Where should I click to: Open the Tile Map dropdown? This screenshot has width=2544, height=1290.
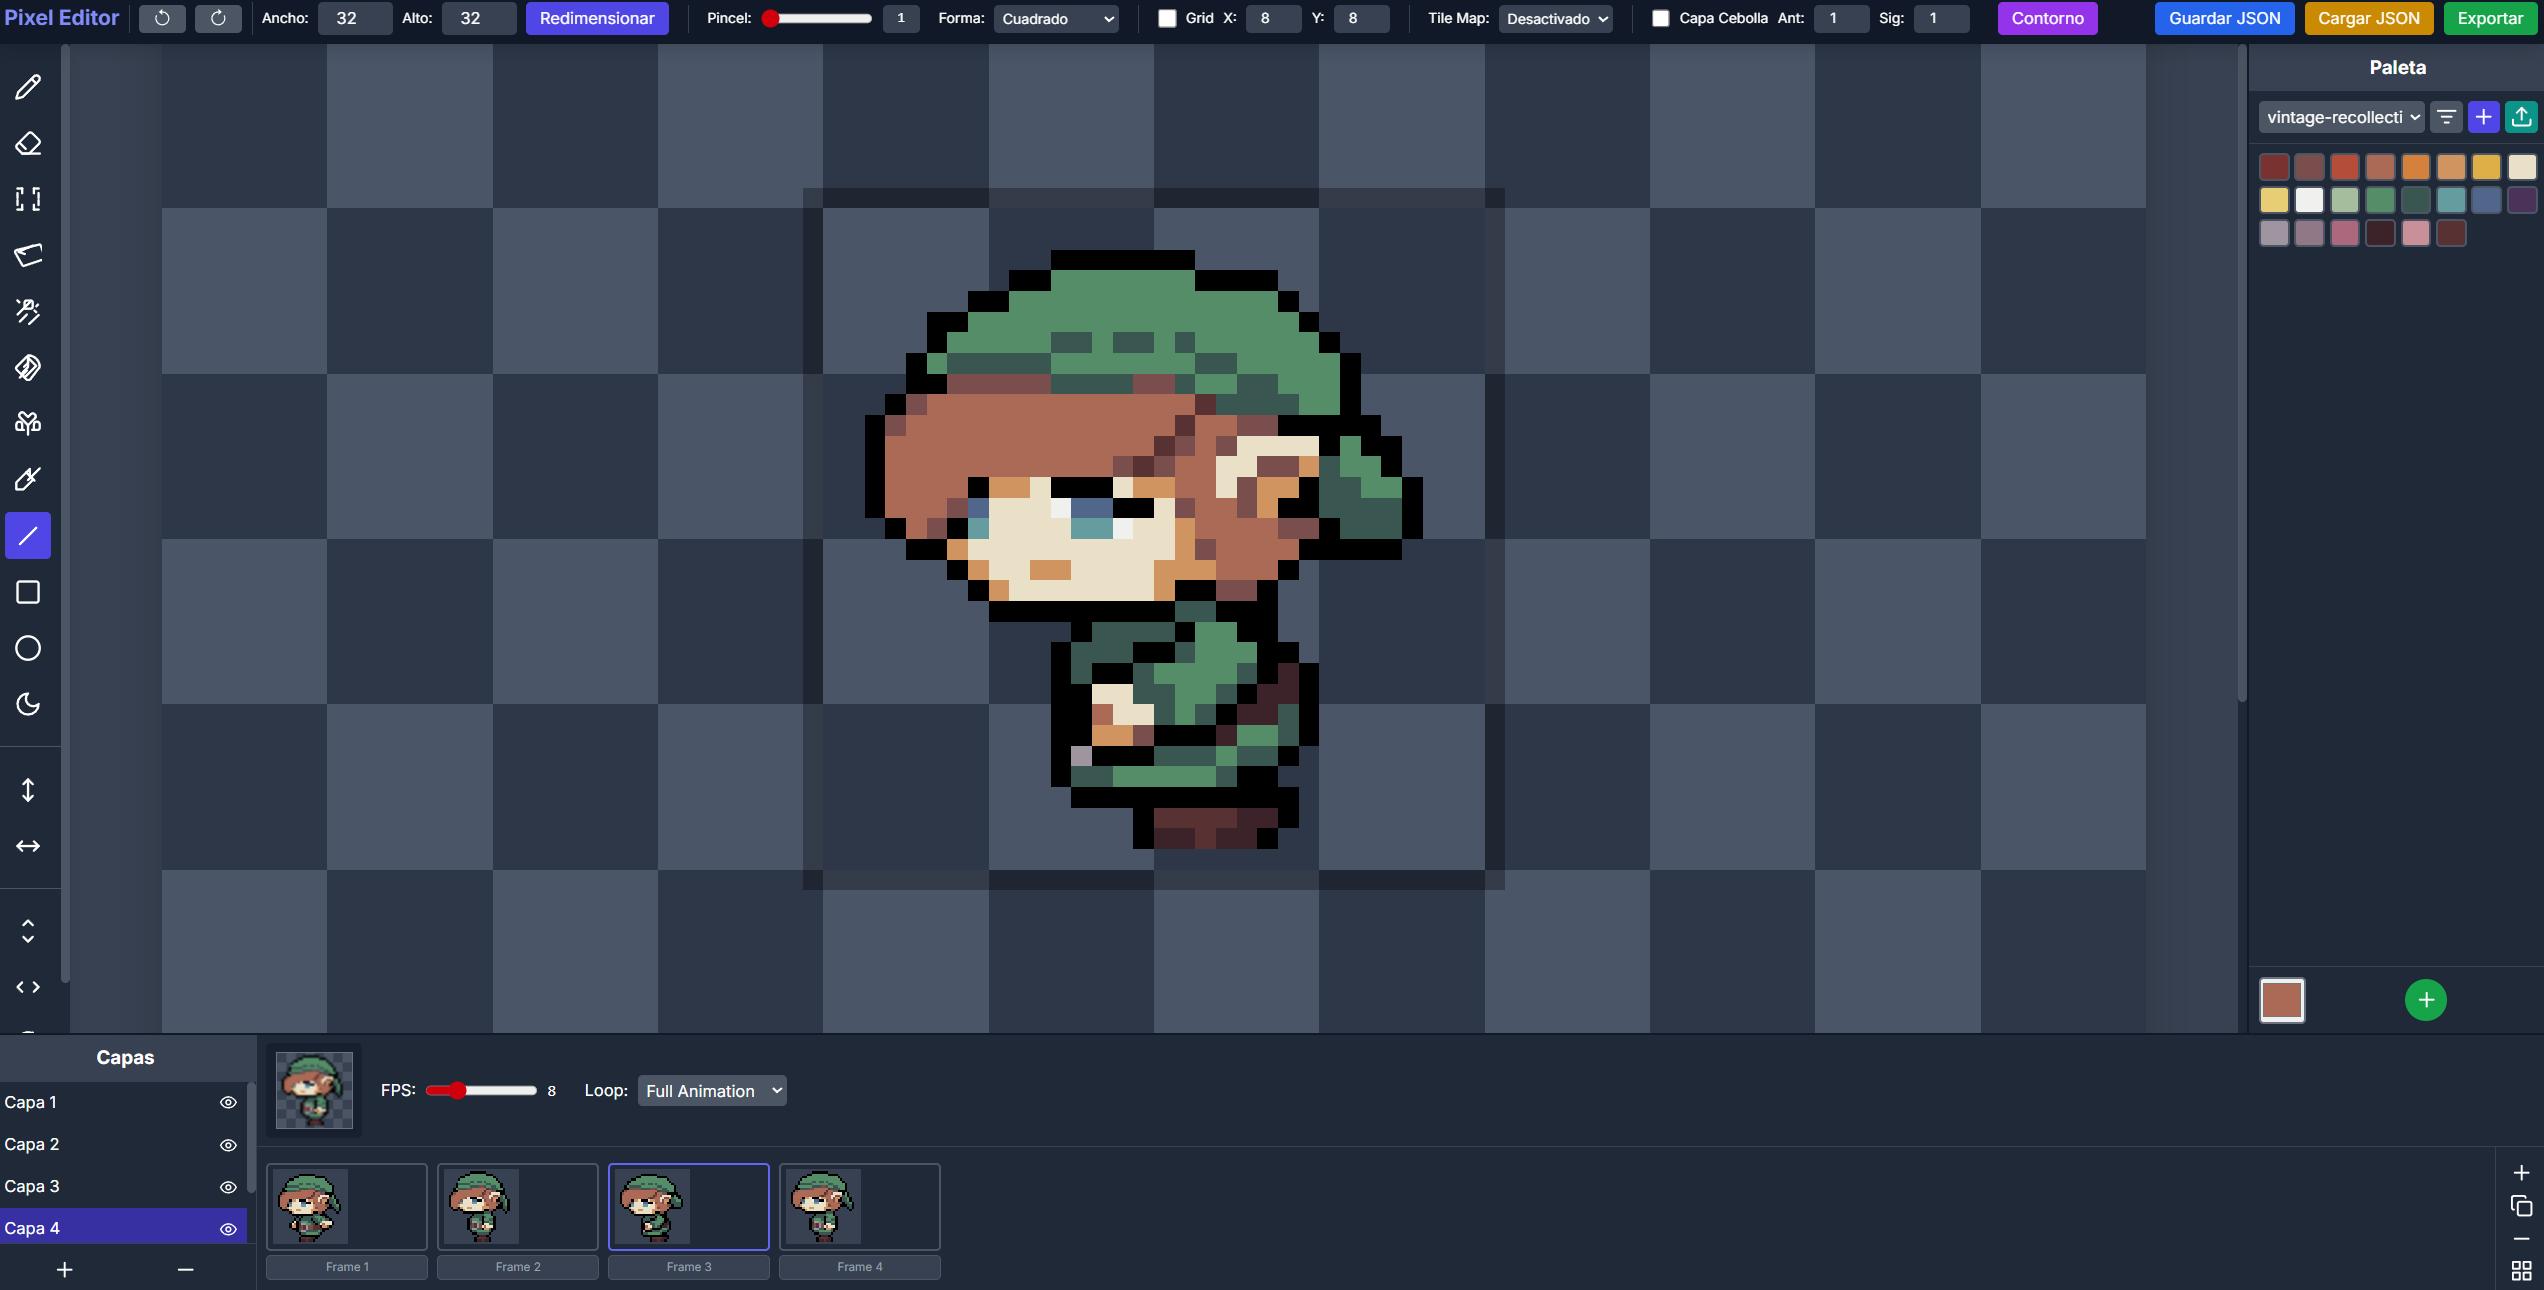(x=1556, y=18)
